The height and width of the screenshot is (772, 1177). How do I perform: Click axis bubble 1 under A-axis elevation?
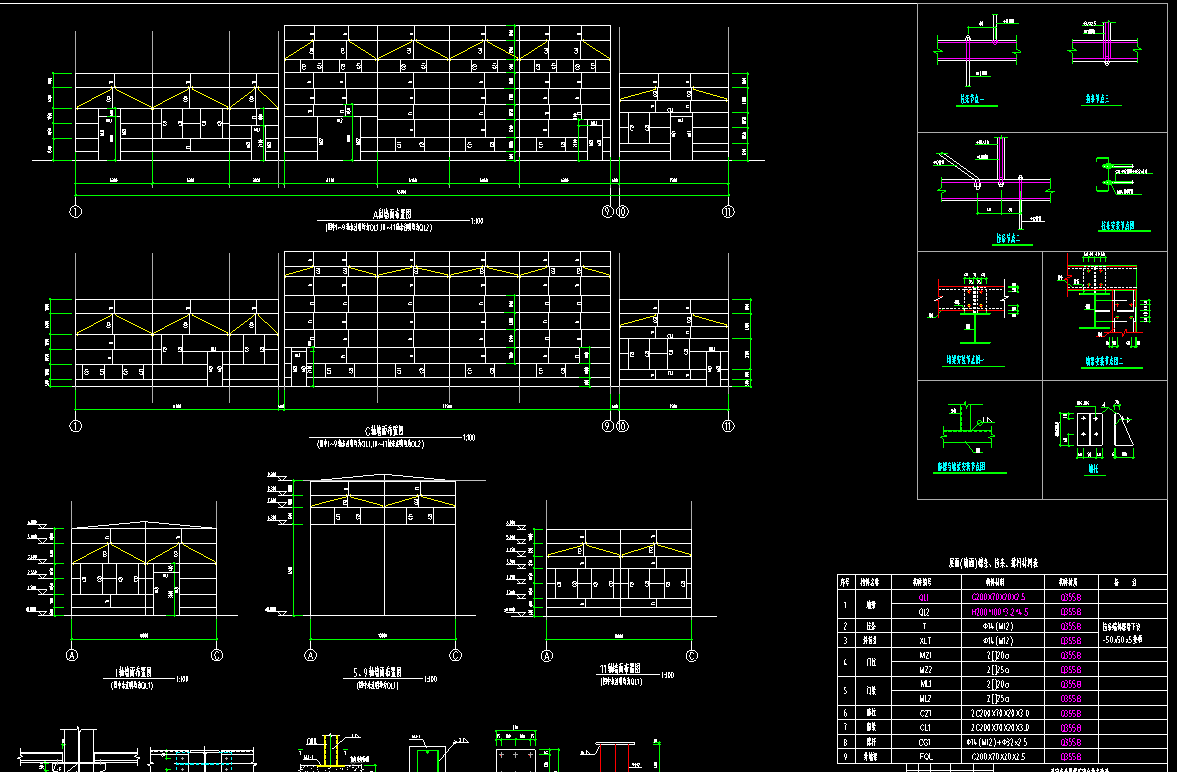(x=75, y=211)
